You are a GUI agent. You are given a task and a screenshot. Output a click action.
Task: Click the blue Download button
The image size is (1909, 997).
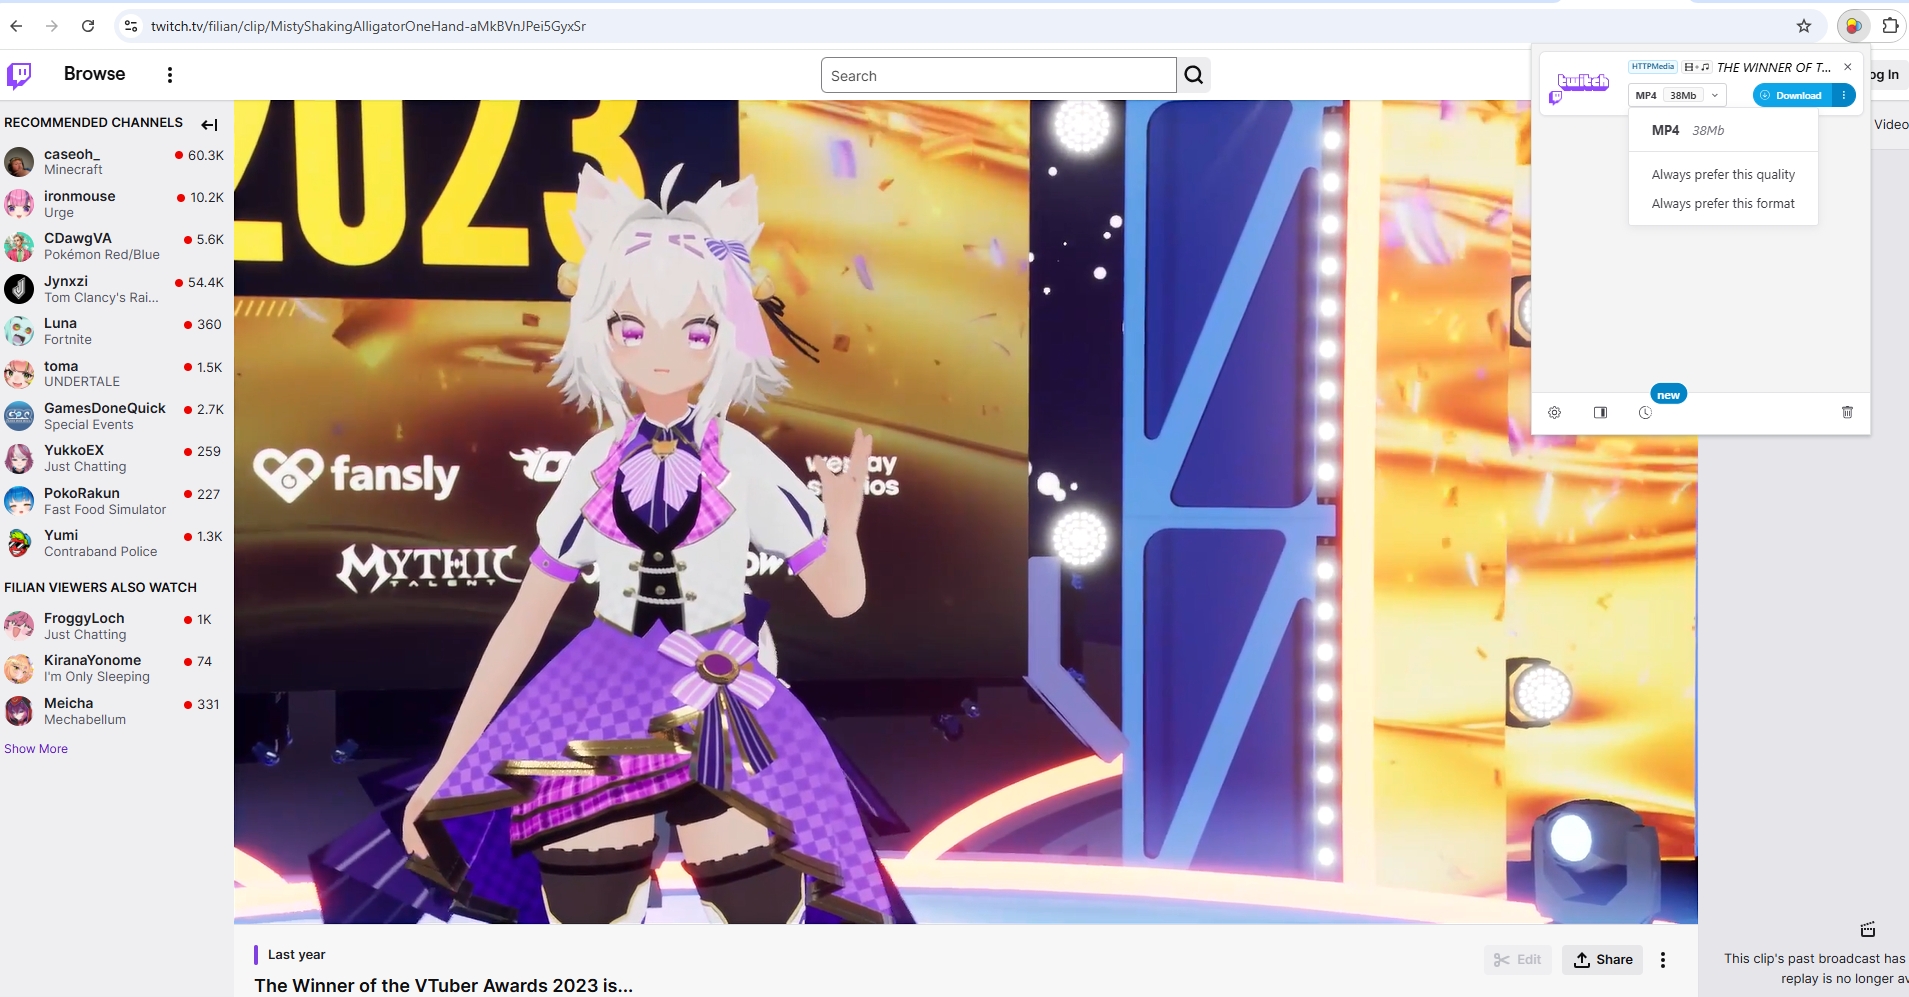click(x=1793, y=95)
